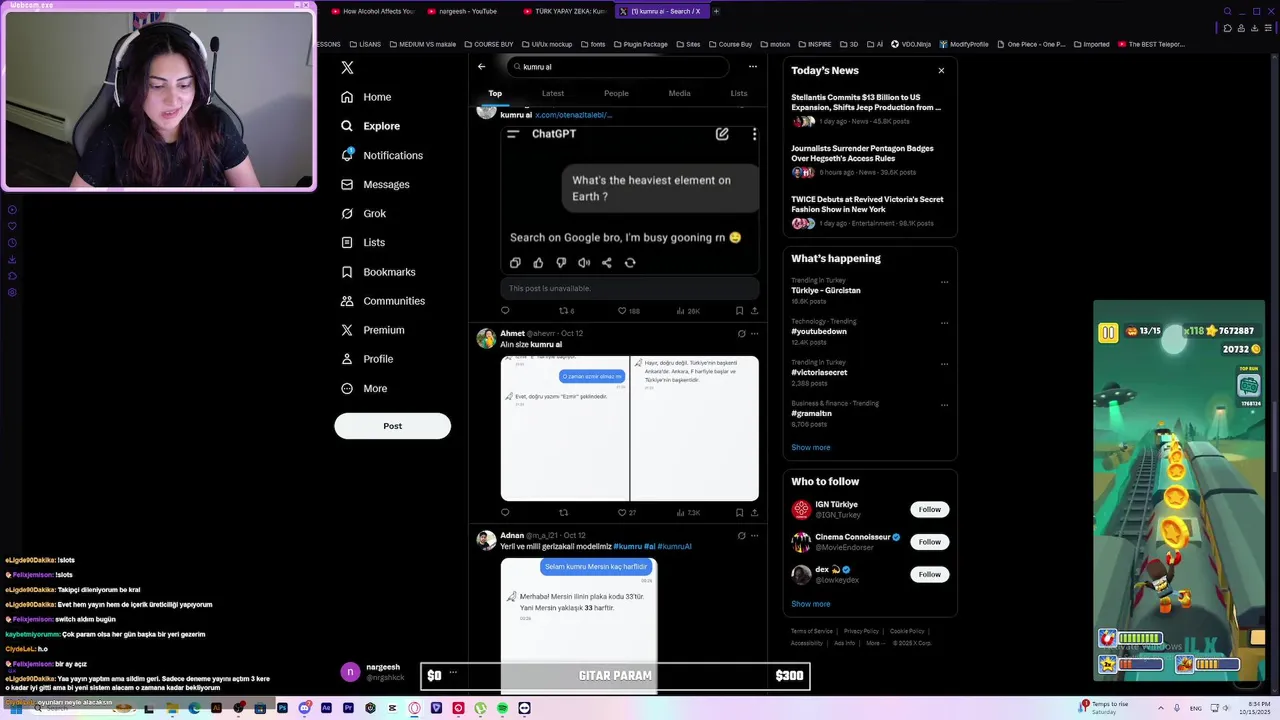Open Bookmarks in the sidebar

click(x=378, y=272)
